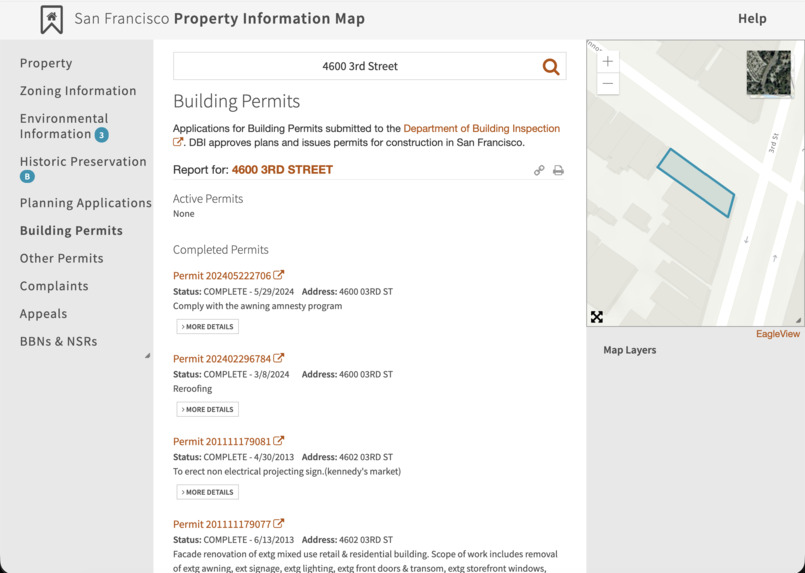Click the highlighted parcel on map

point(696,183)
